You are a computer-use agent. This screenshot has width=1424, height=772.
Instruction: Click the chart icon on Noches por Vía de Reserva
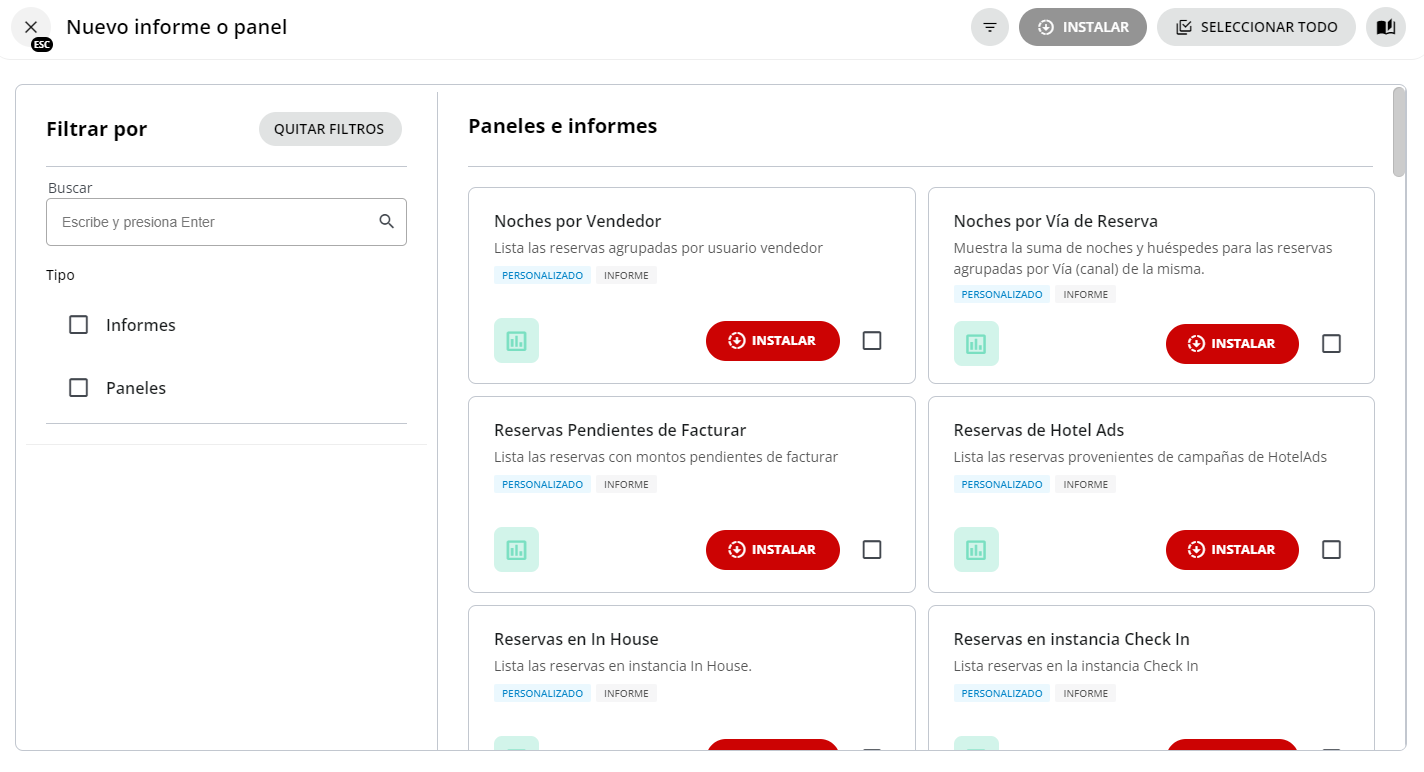click(976, 343)
